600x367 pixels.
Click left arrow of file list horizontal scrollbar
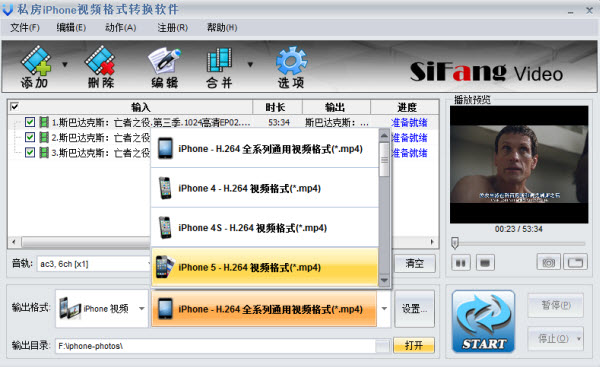(14, 242)
